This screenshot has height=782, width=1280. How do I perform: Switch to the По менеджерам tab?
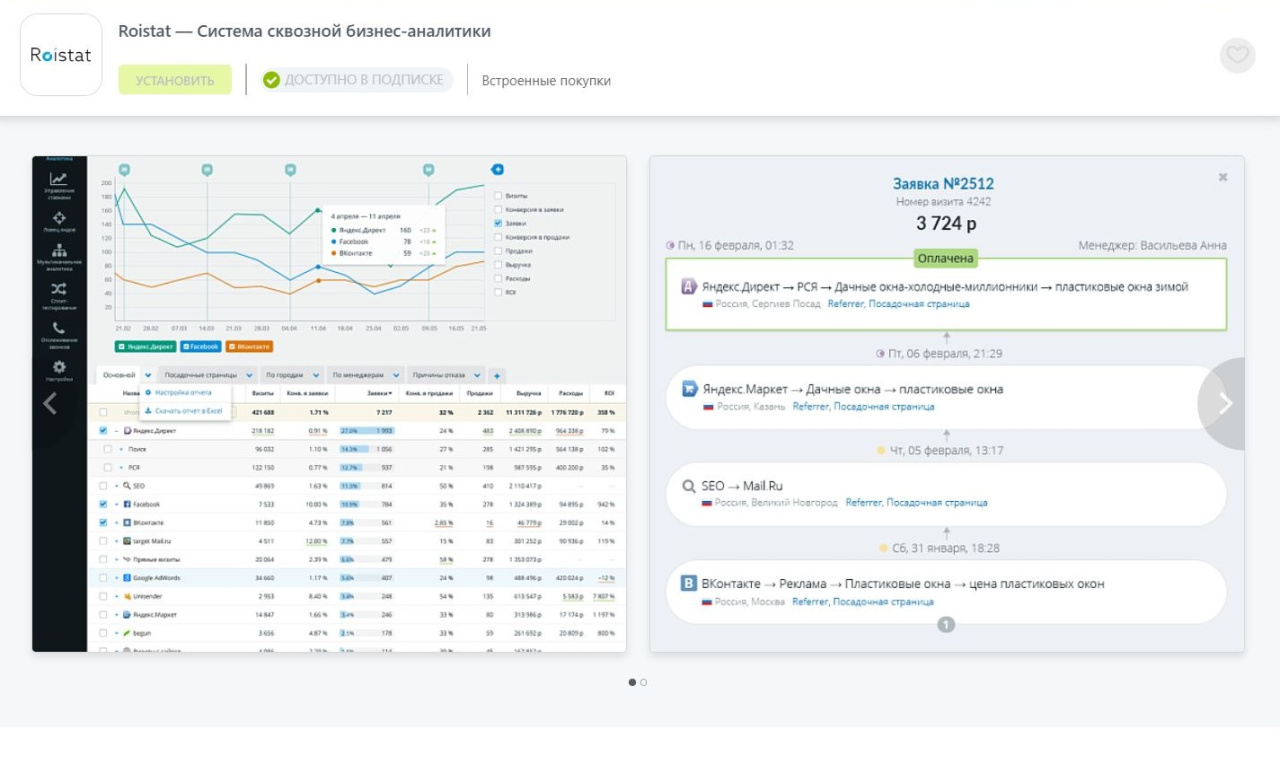[356, 375]
